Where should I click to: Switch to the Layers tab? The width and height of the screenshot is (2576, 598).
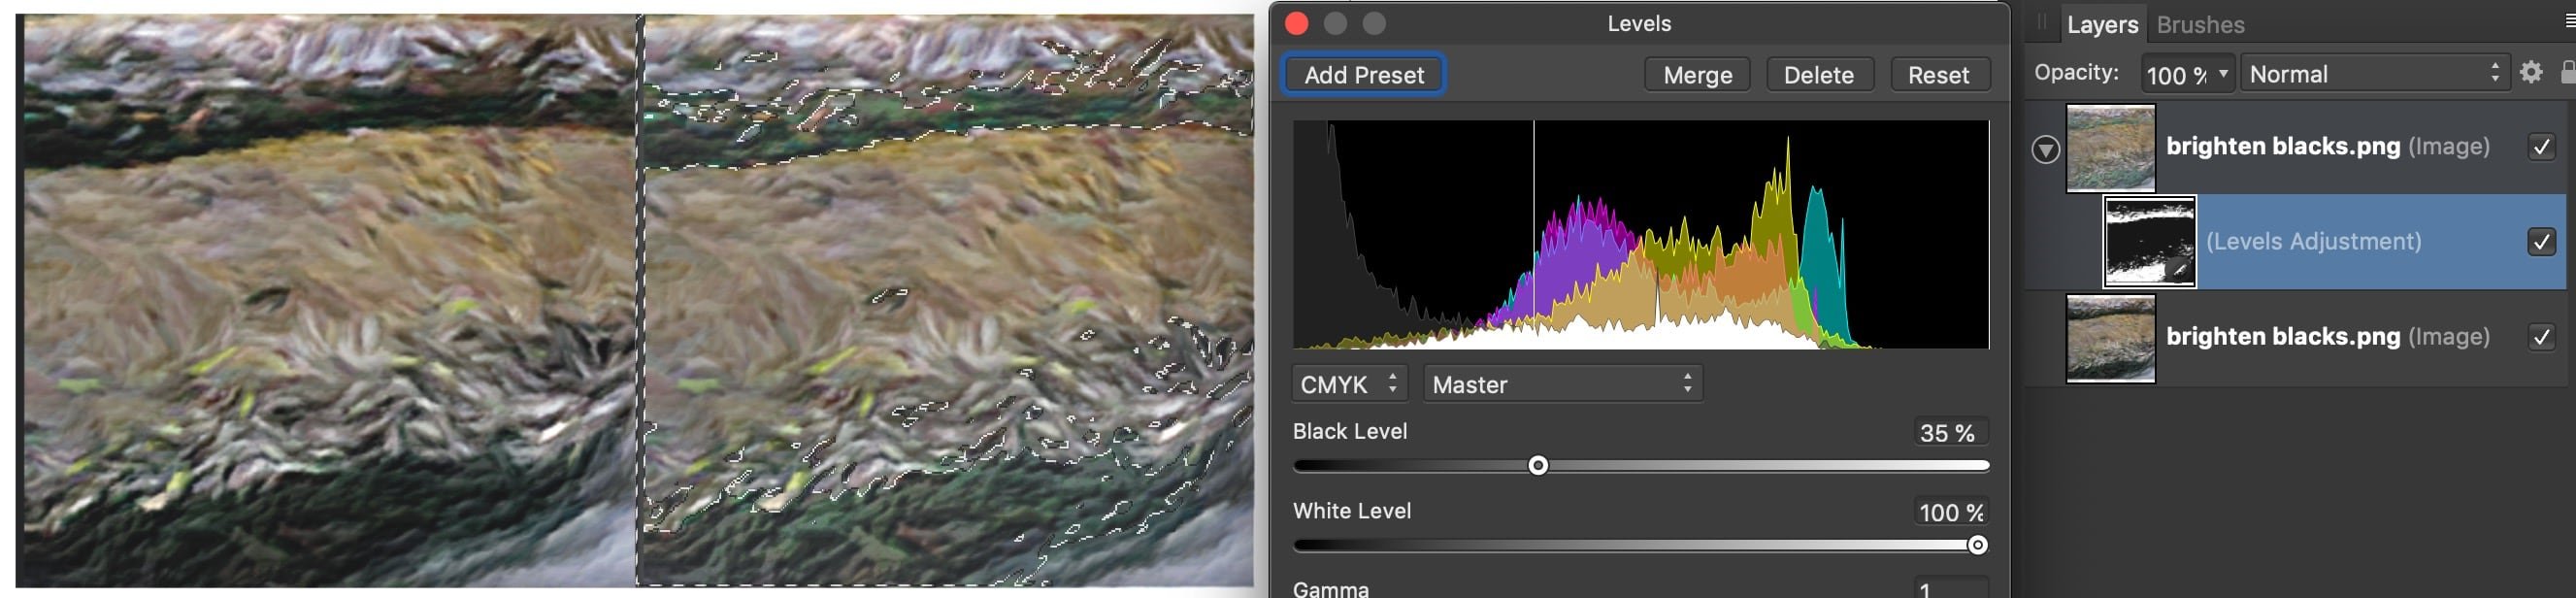coord(2102,24)
